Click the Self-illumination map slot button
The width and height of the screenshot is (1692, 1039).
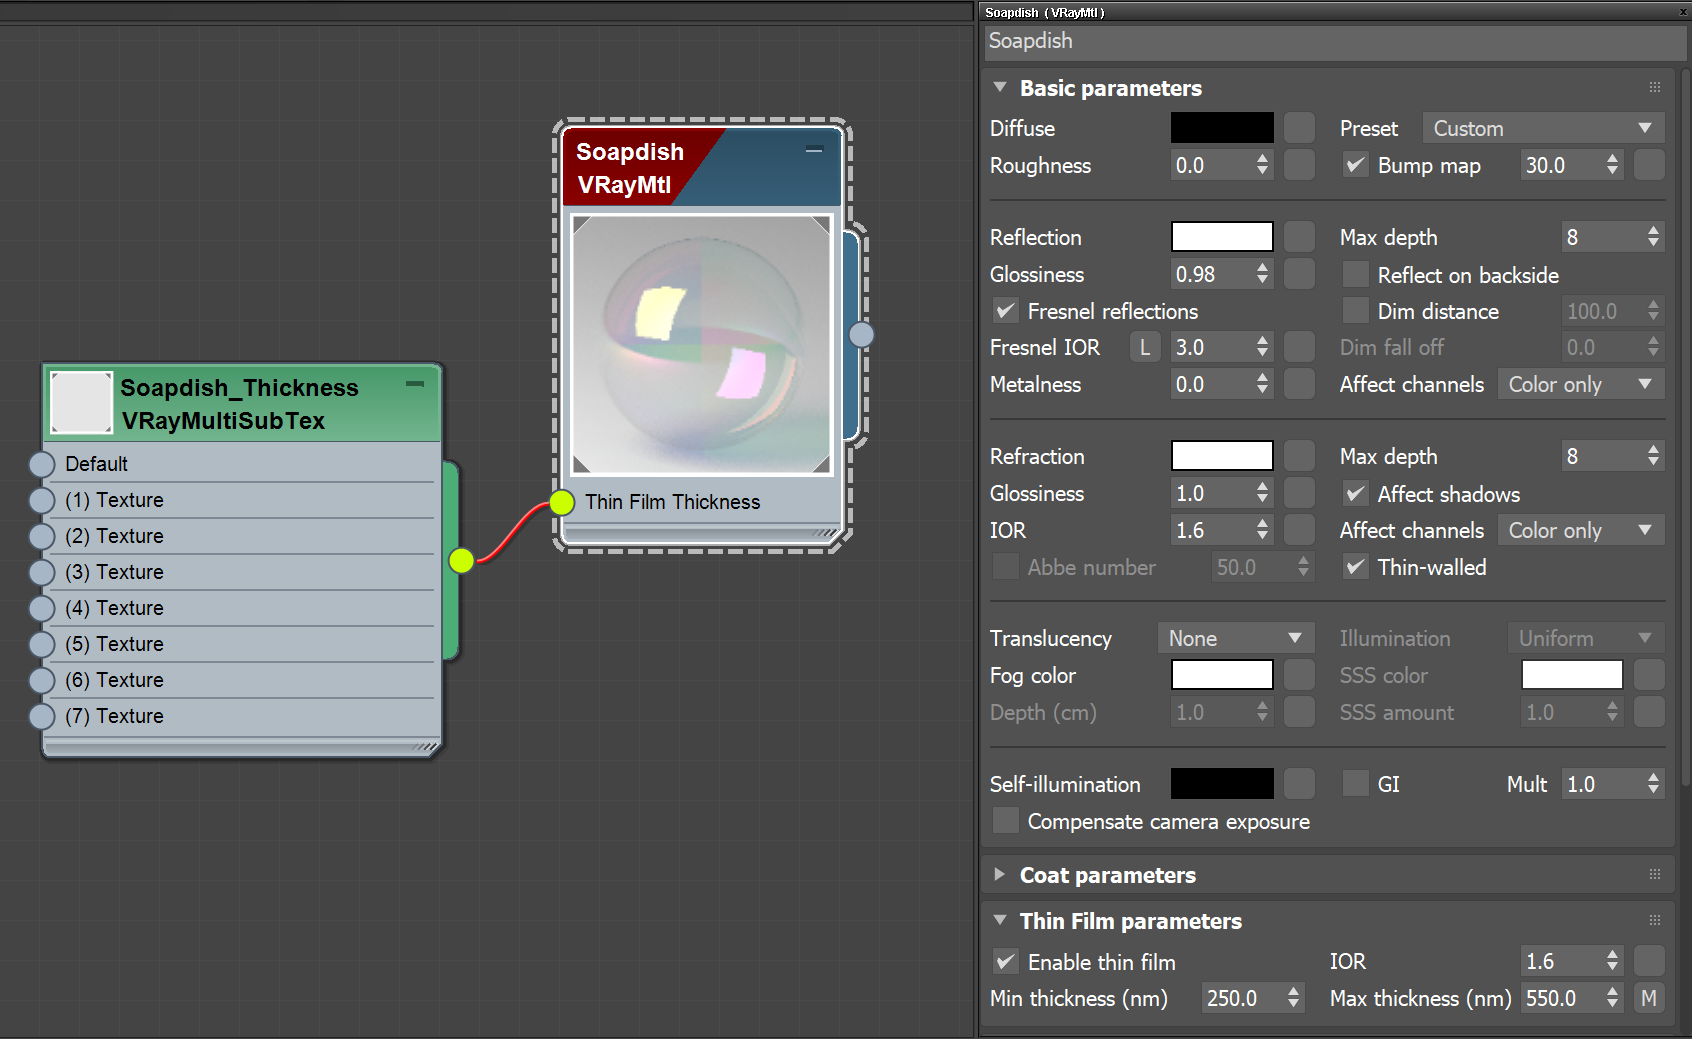pos(1298,783)
